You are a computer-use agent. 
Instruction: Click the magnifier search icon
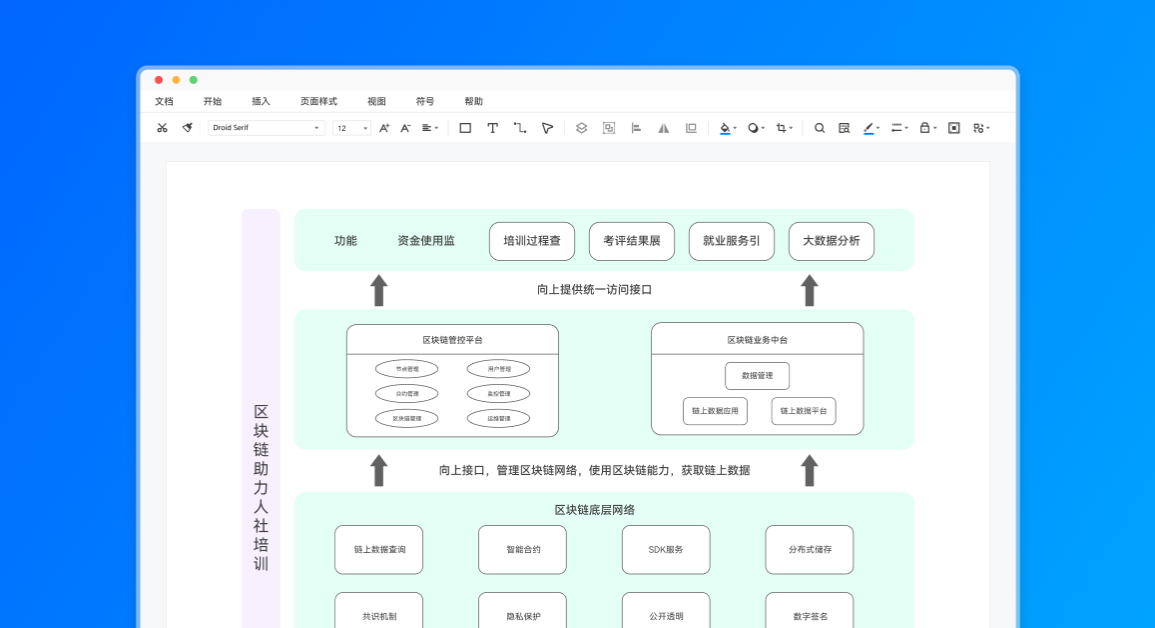(x=819, y=128)
